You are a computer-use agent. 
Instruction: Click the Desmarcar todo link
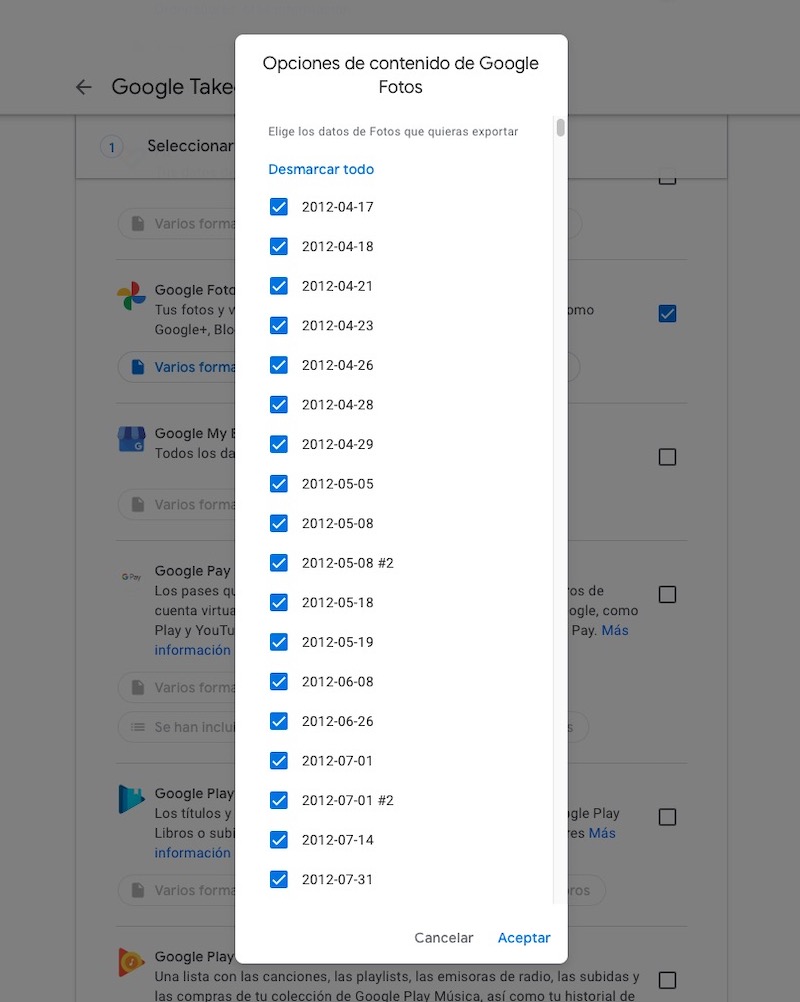point(321,169)
